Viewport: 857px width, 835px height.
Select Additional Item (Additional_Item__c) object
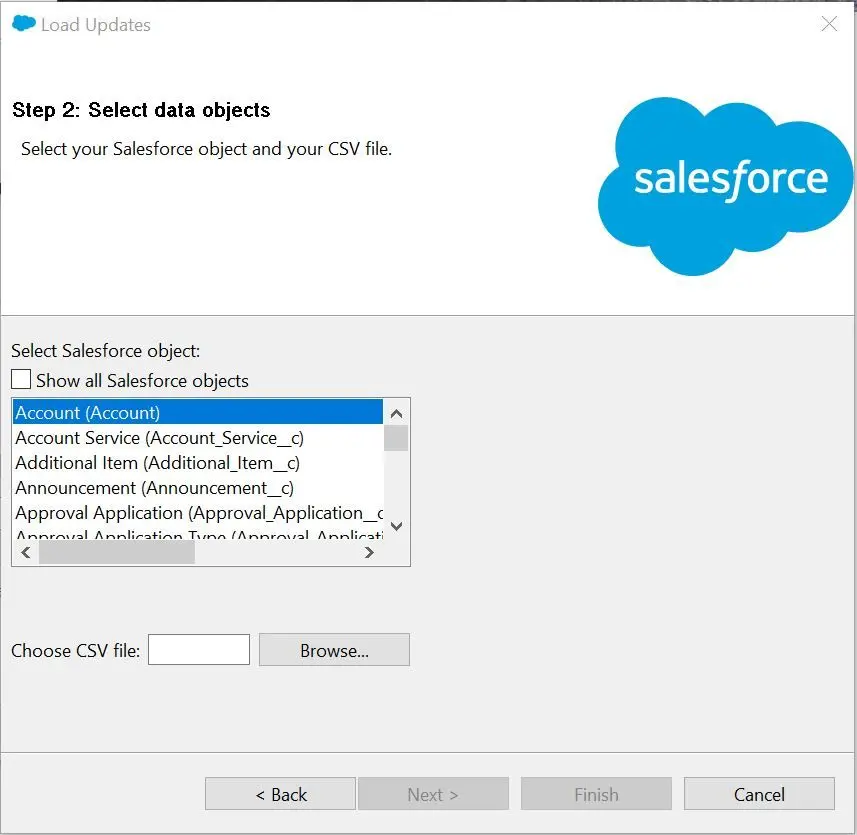[x=197, y=463]
